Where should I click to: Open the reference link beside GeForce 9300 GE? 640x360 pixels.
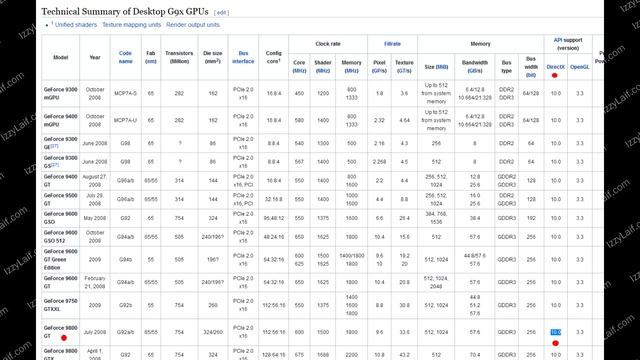click(x=54, y=146)
